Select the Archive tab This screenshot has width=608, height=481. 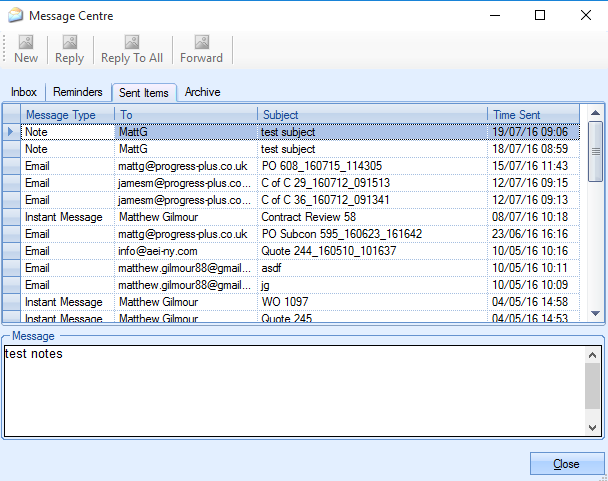coord(203,92)
